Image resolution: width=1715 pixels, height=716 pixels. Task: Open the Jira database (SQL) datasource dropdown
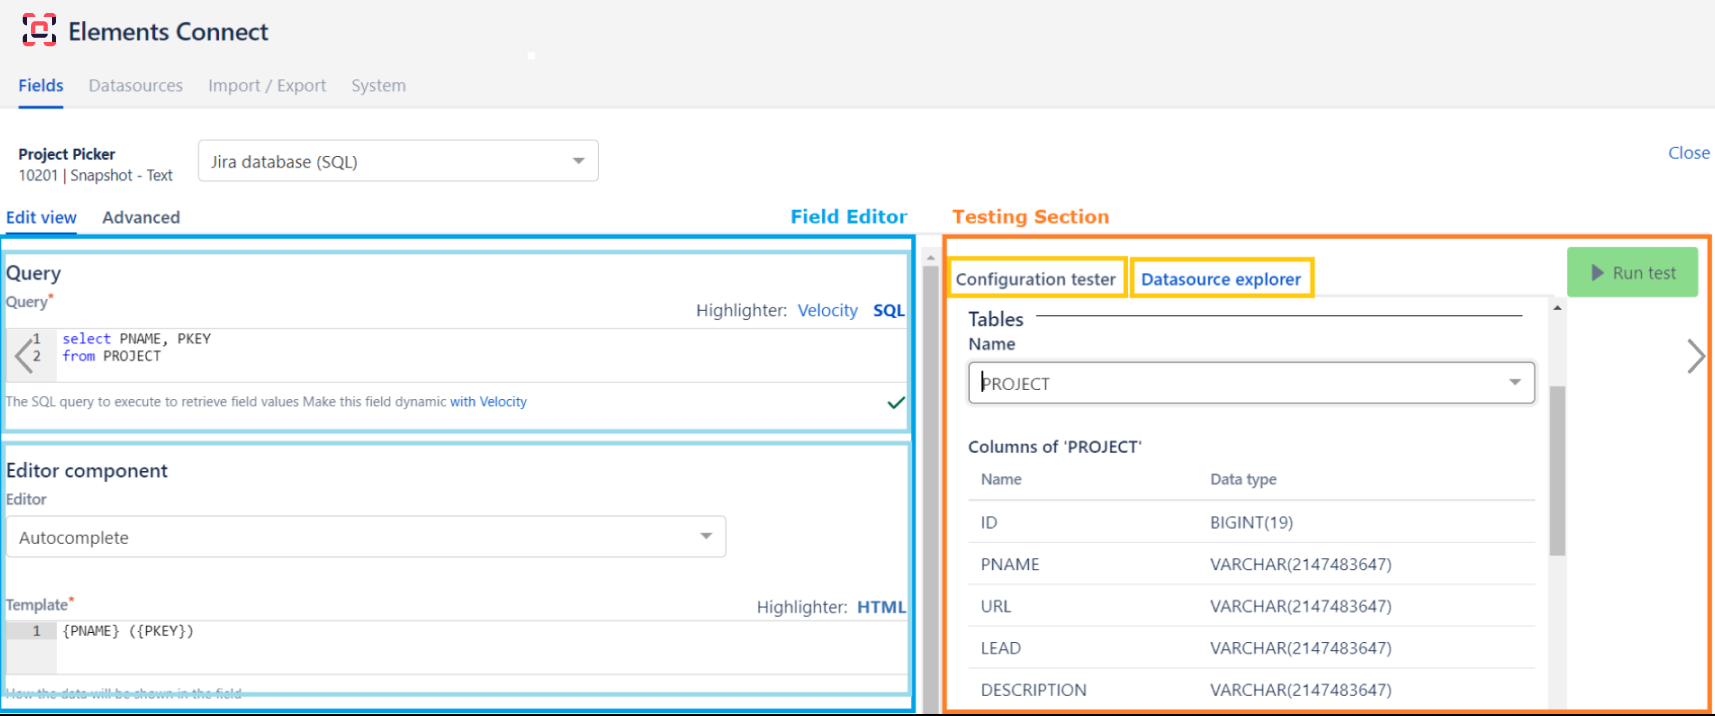coord(398,161)
